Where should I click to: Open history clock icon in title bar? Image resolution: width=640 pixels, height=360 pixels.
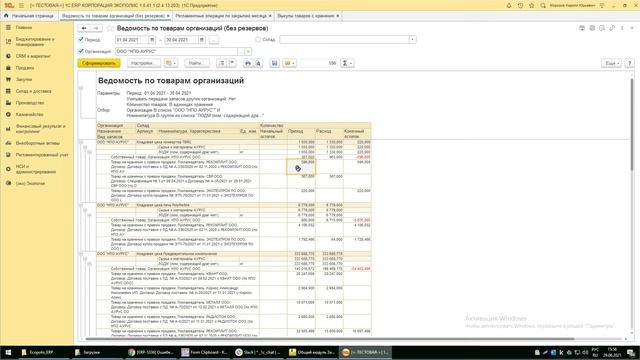pos(520,5)
